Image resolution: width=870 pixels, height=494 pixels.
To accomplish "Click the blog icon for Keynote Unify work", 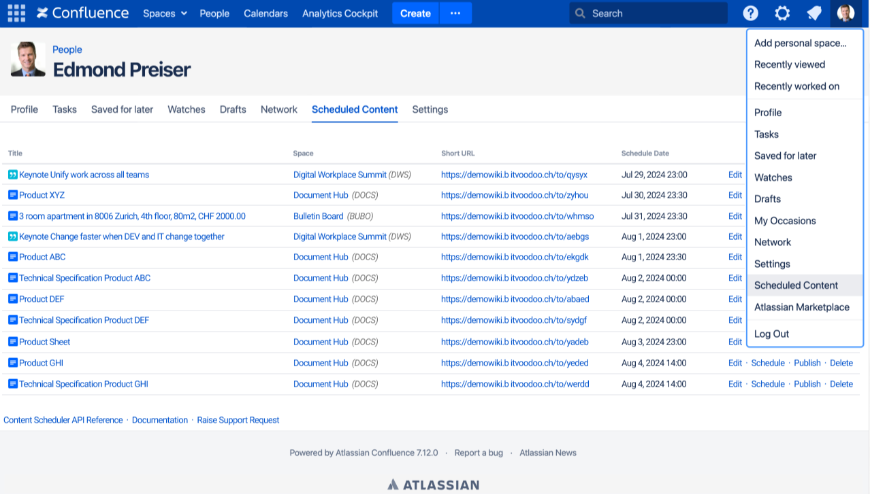I will [x=13, y=175].
